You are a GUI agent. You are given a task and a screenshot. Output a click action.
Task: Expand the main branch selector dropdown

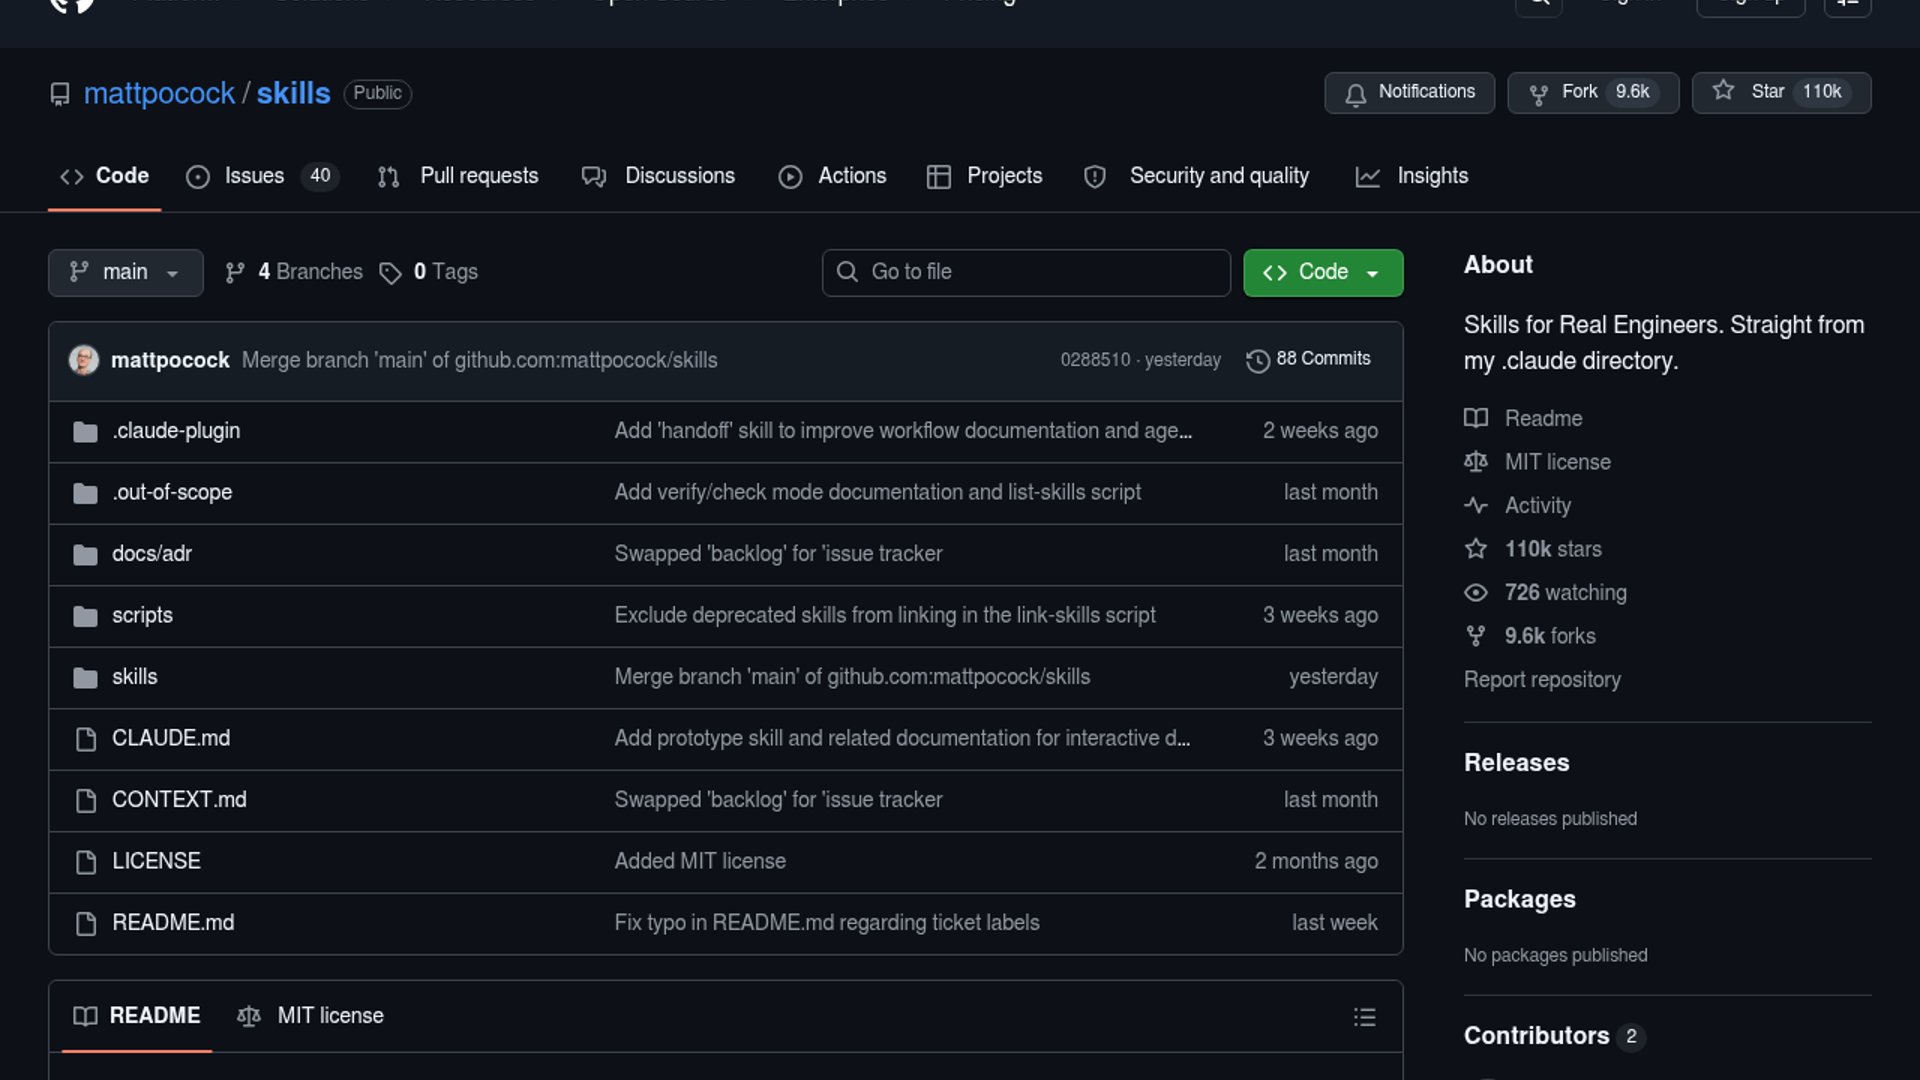click(125, 272)
